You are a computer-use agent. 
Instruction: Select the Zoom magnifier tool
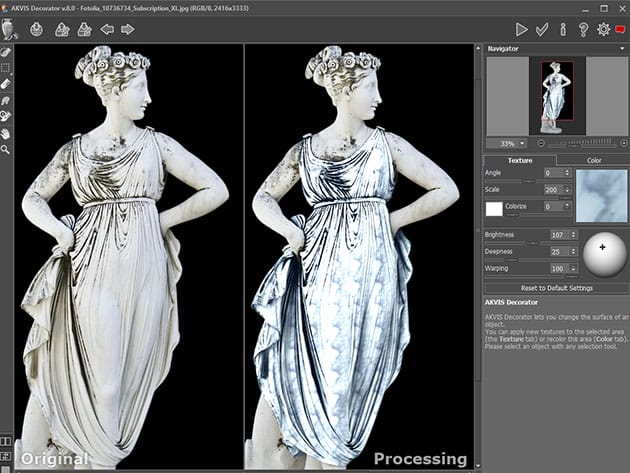point(6,149)
